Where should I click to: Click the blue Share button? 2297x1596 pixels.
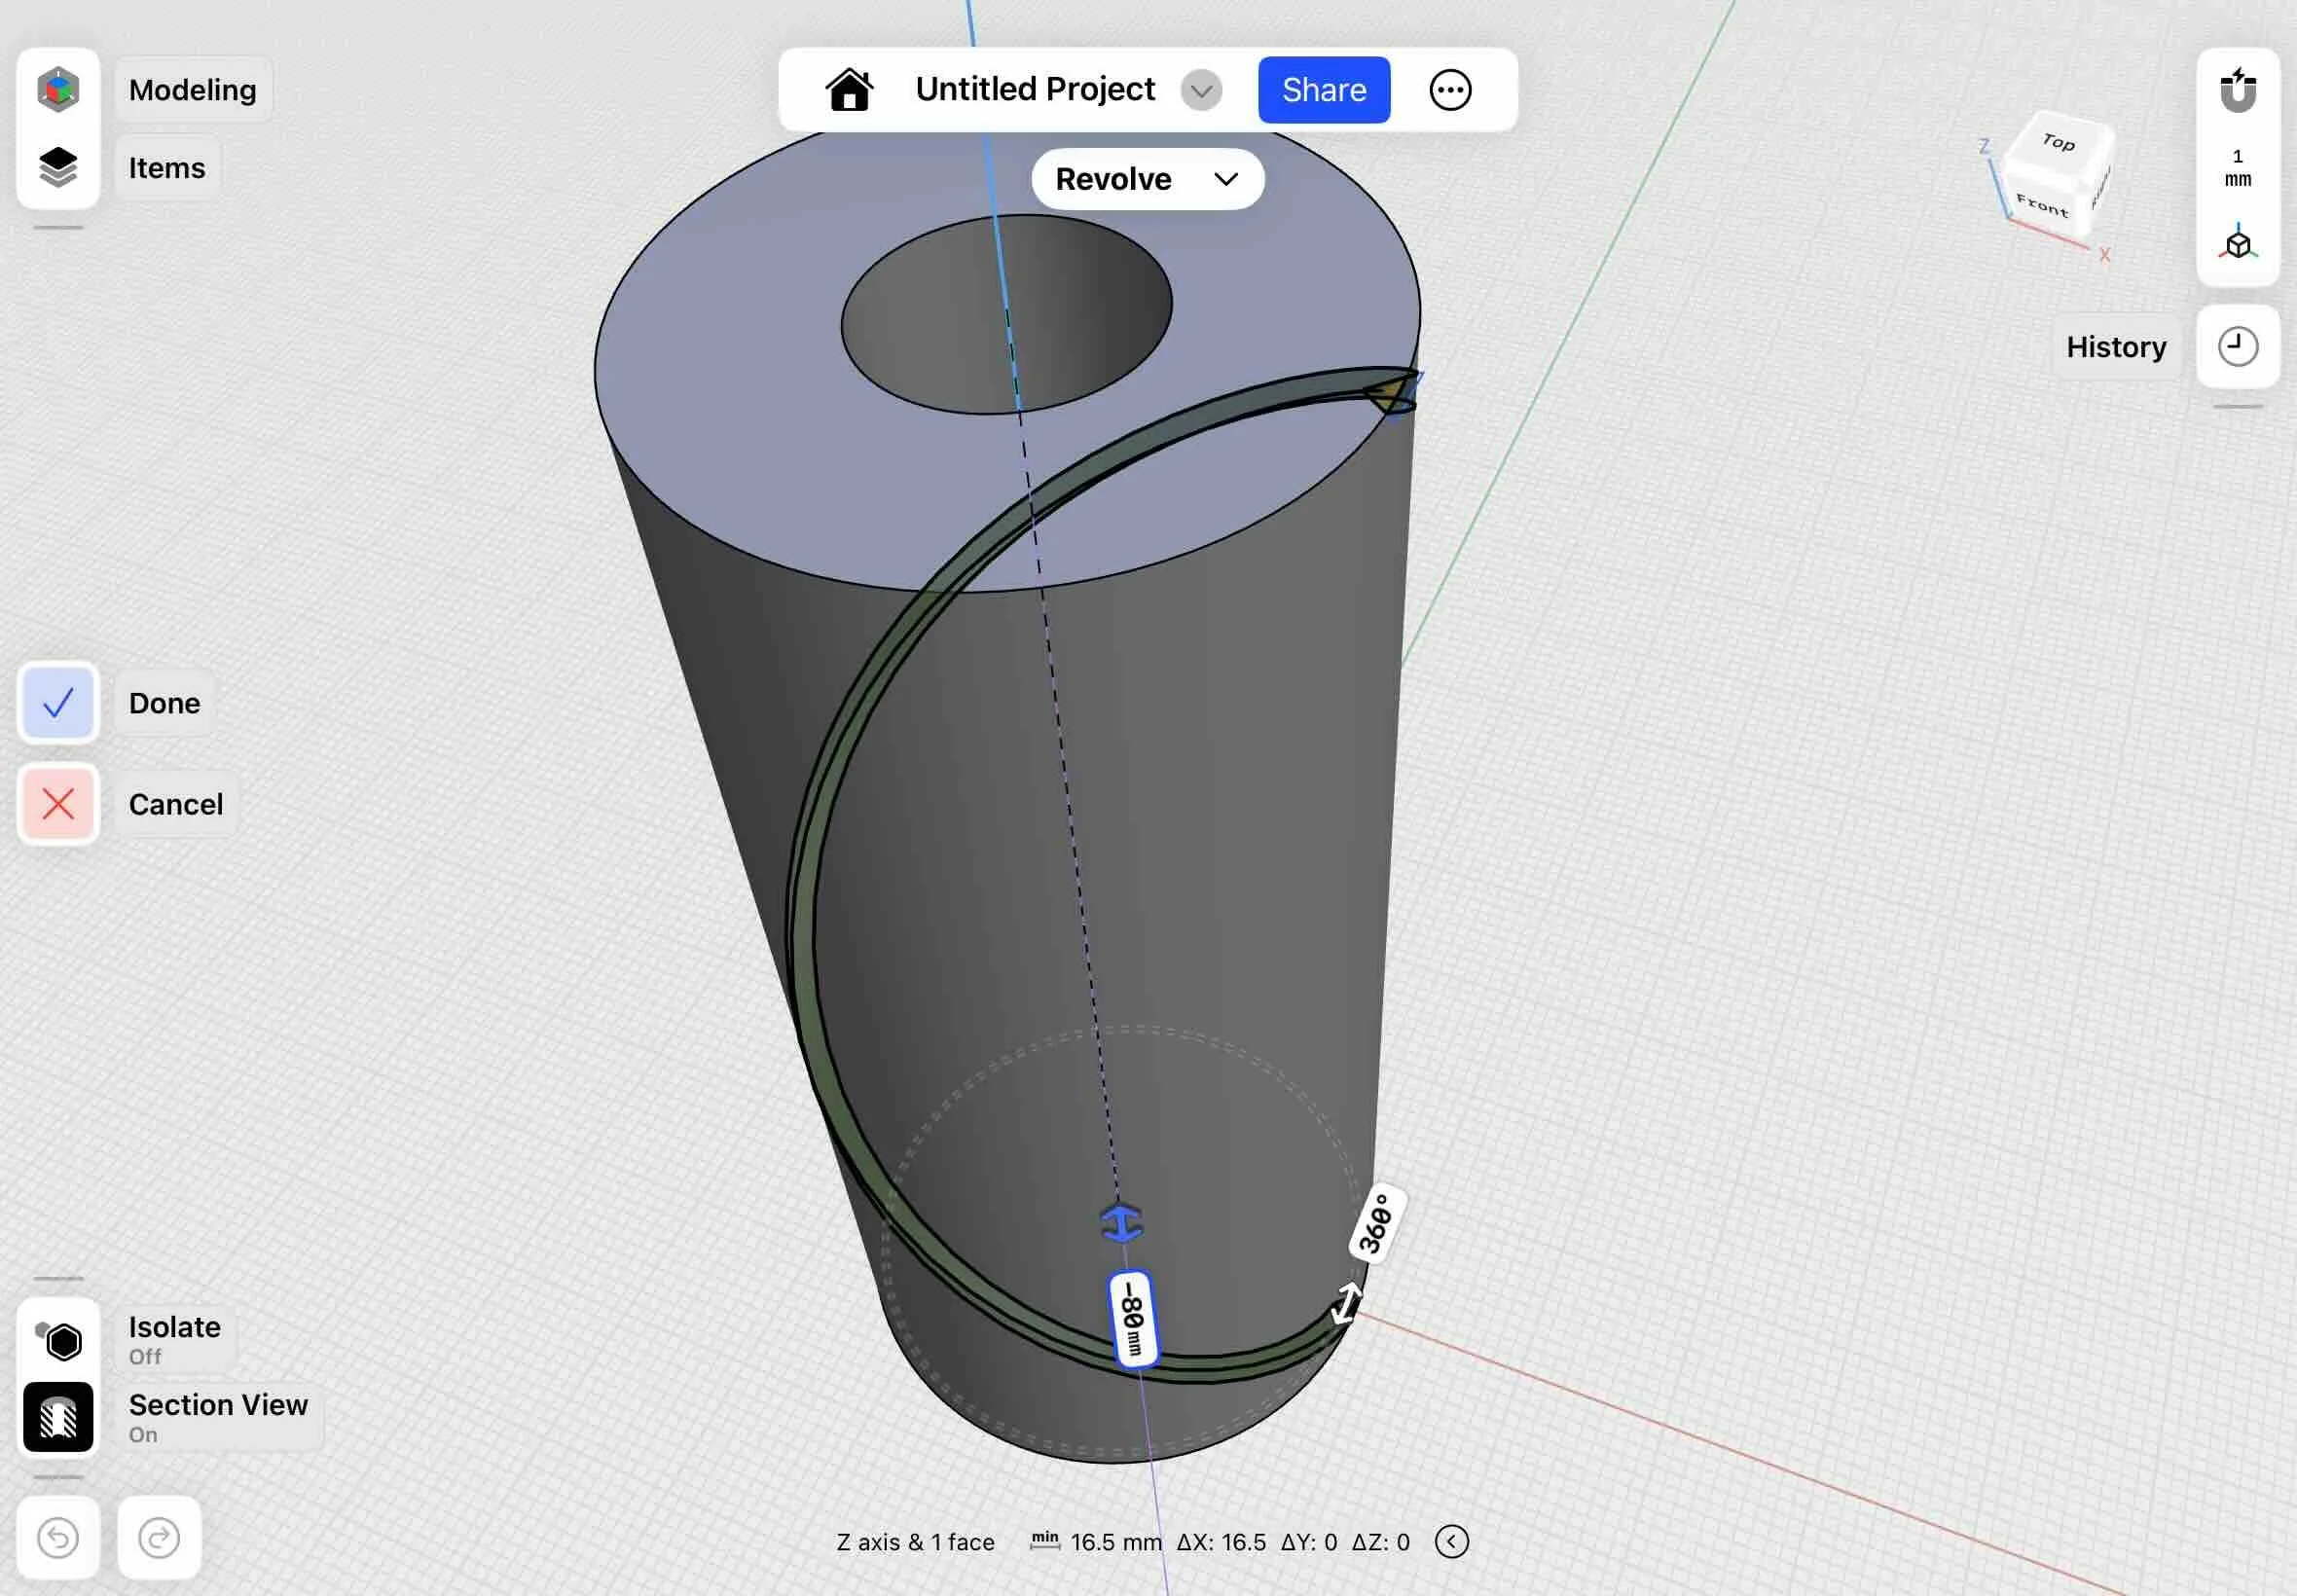click(x=1323, y=90)
